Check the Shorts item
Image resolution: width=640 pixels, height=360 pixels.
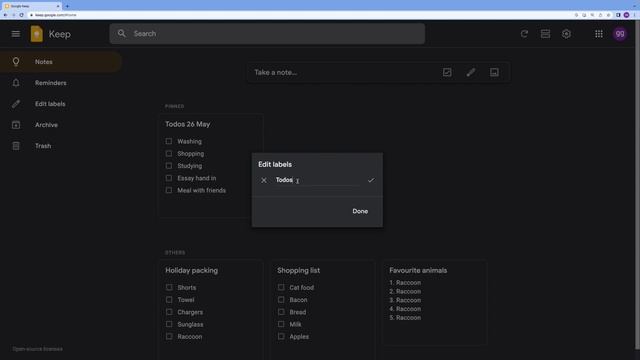point(169,287)
